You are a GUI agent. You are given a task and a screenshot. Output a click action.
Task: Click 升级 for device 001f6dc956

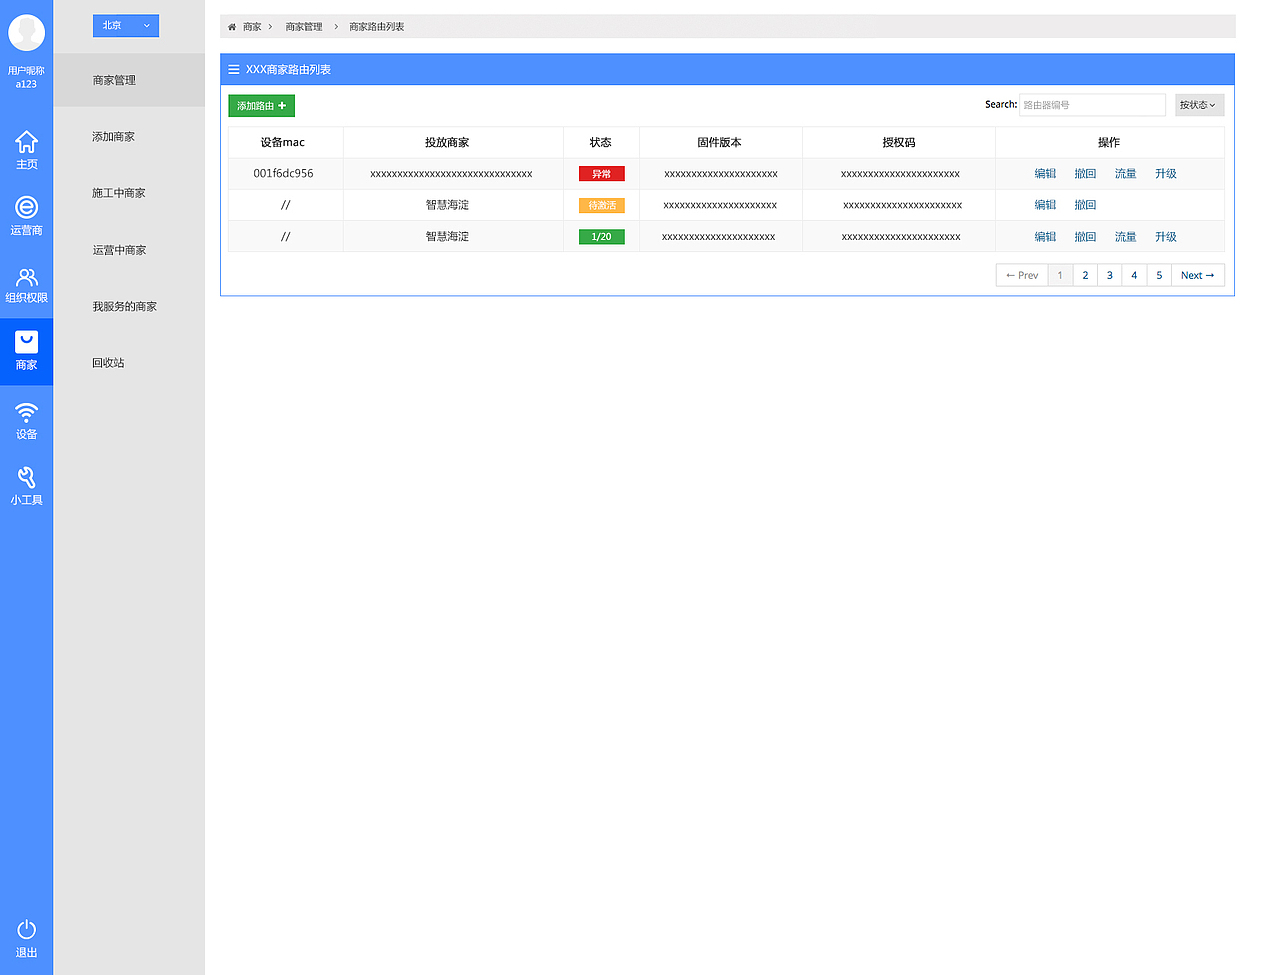tap(1166, 174)
